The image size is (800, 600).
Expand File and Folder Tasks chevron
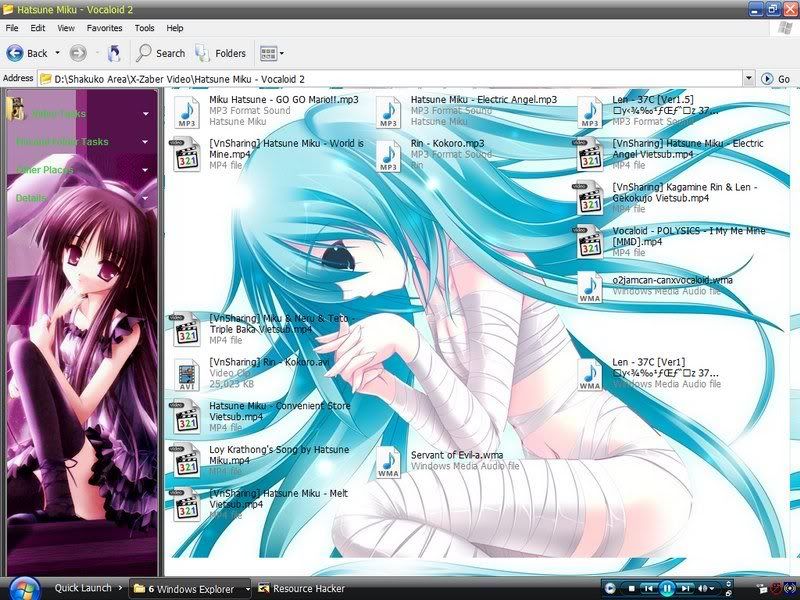point(145,142)
